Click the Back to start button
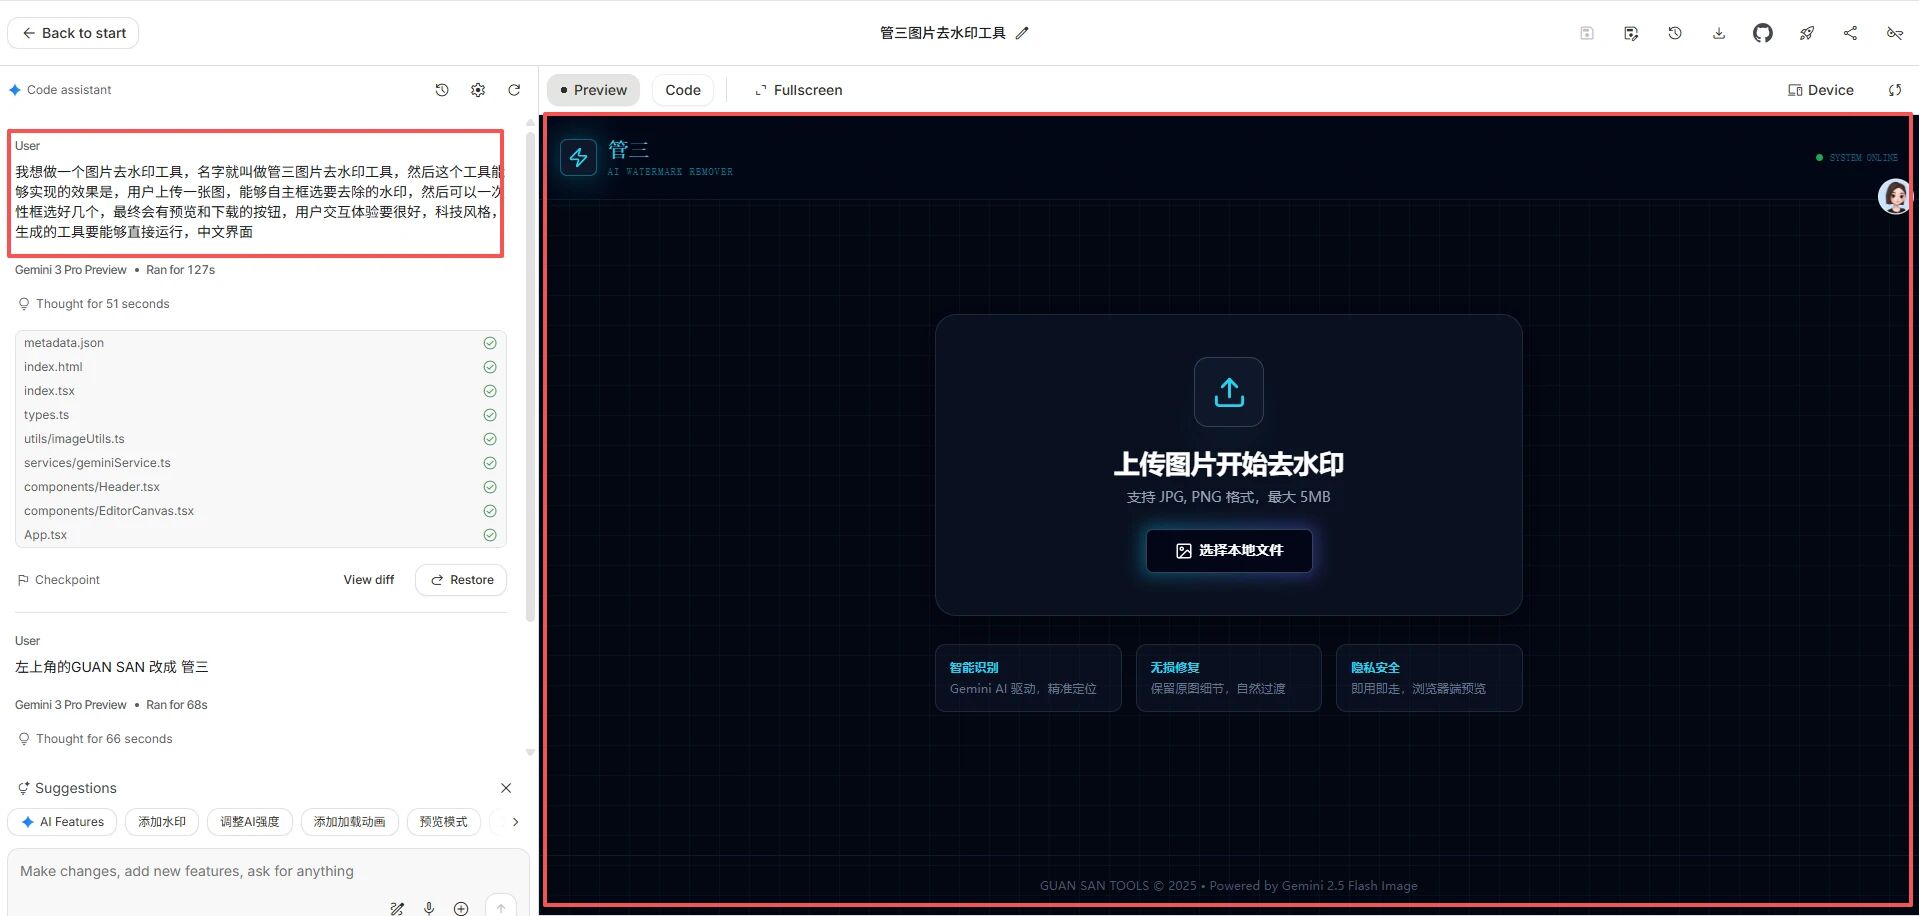This screenshot has width=1919, height=916. (72, 32)
